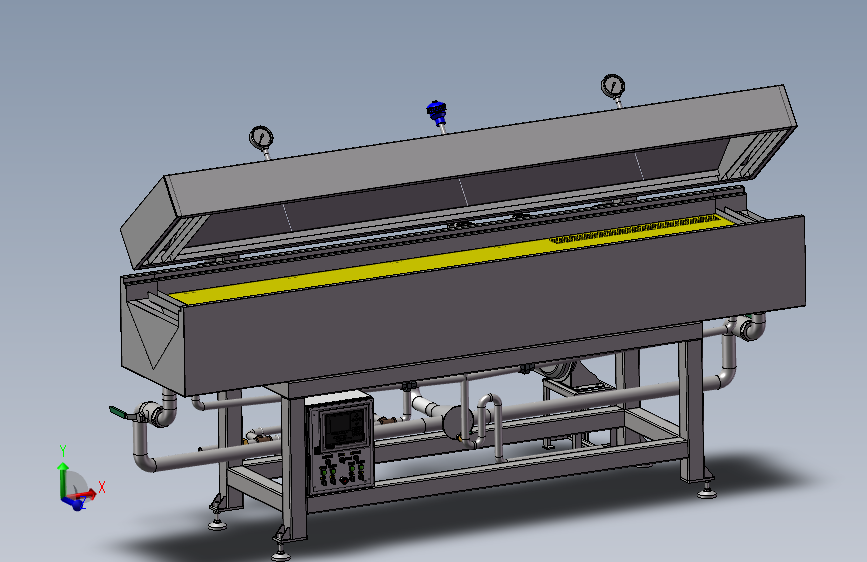Select the blue sensor head atop the lid
Viewport: 867px width, 562px height.
pos(436,112)
